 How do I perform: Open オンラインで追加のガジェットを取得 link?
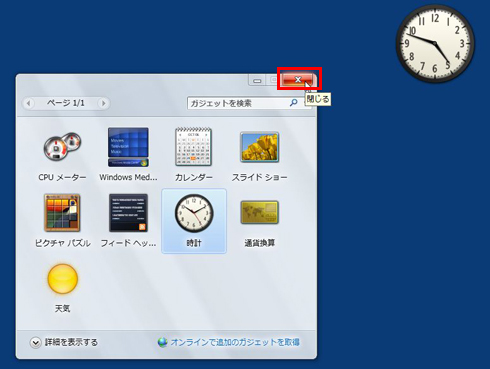(235, 342)
